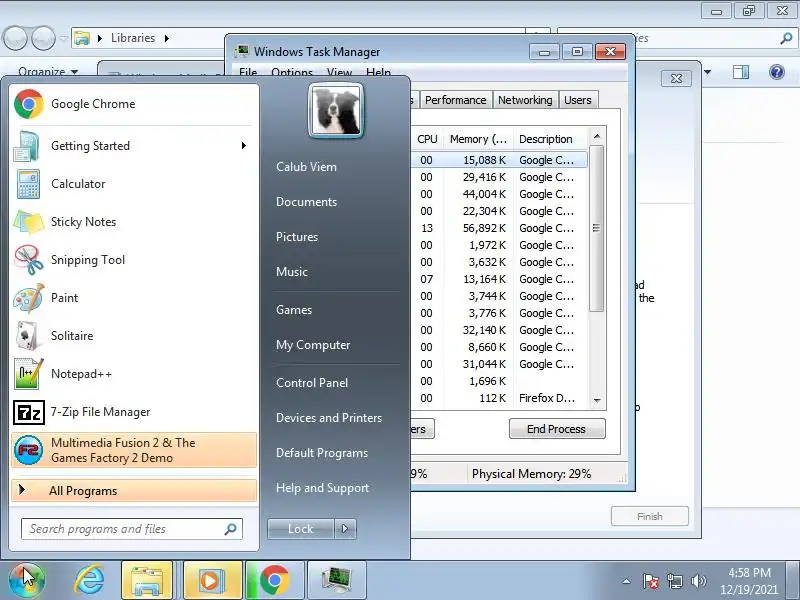This screenshot has width=800, height=600.
Task: Launch 7-Zip File Manager icon
Action: coord(29,412)
